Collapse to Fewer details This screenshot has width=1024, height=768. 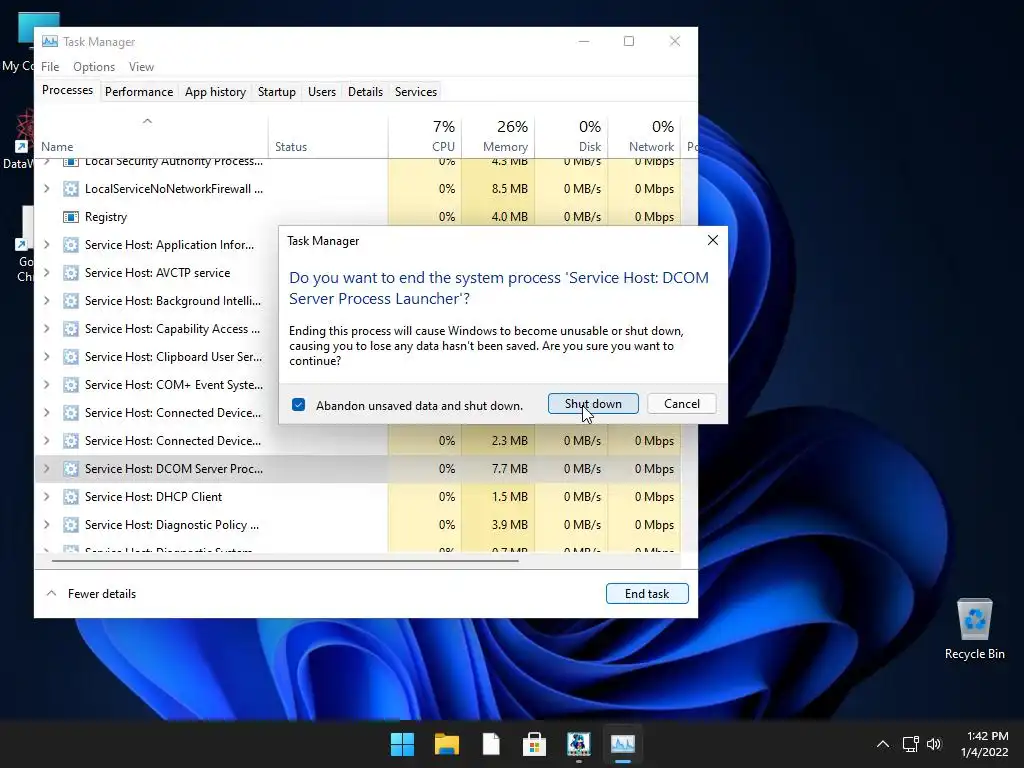[91, 594]
